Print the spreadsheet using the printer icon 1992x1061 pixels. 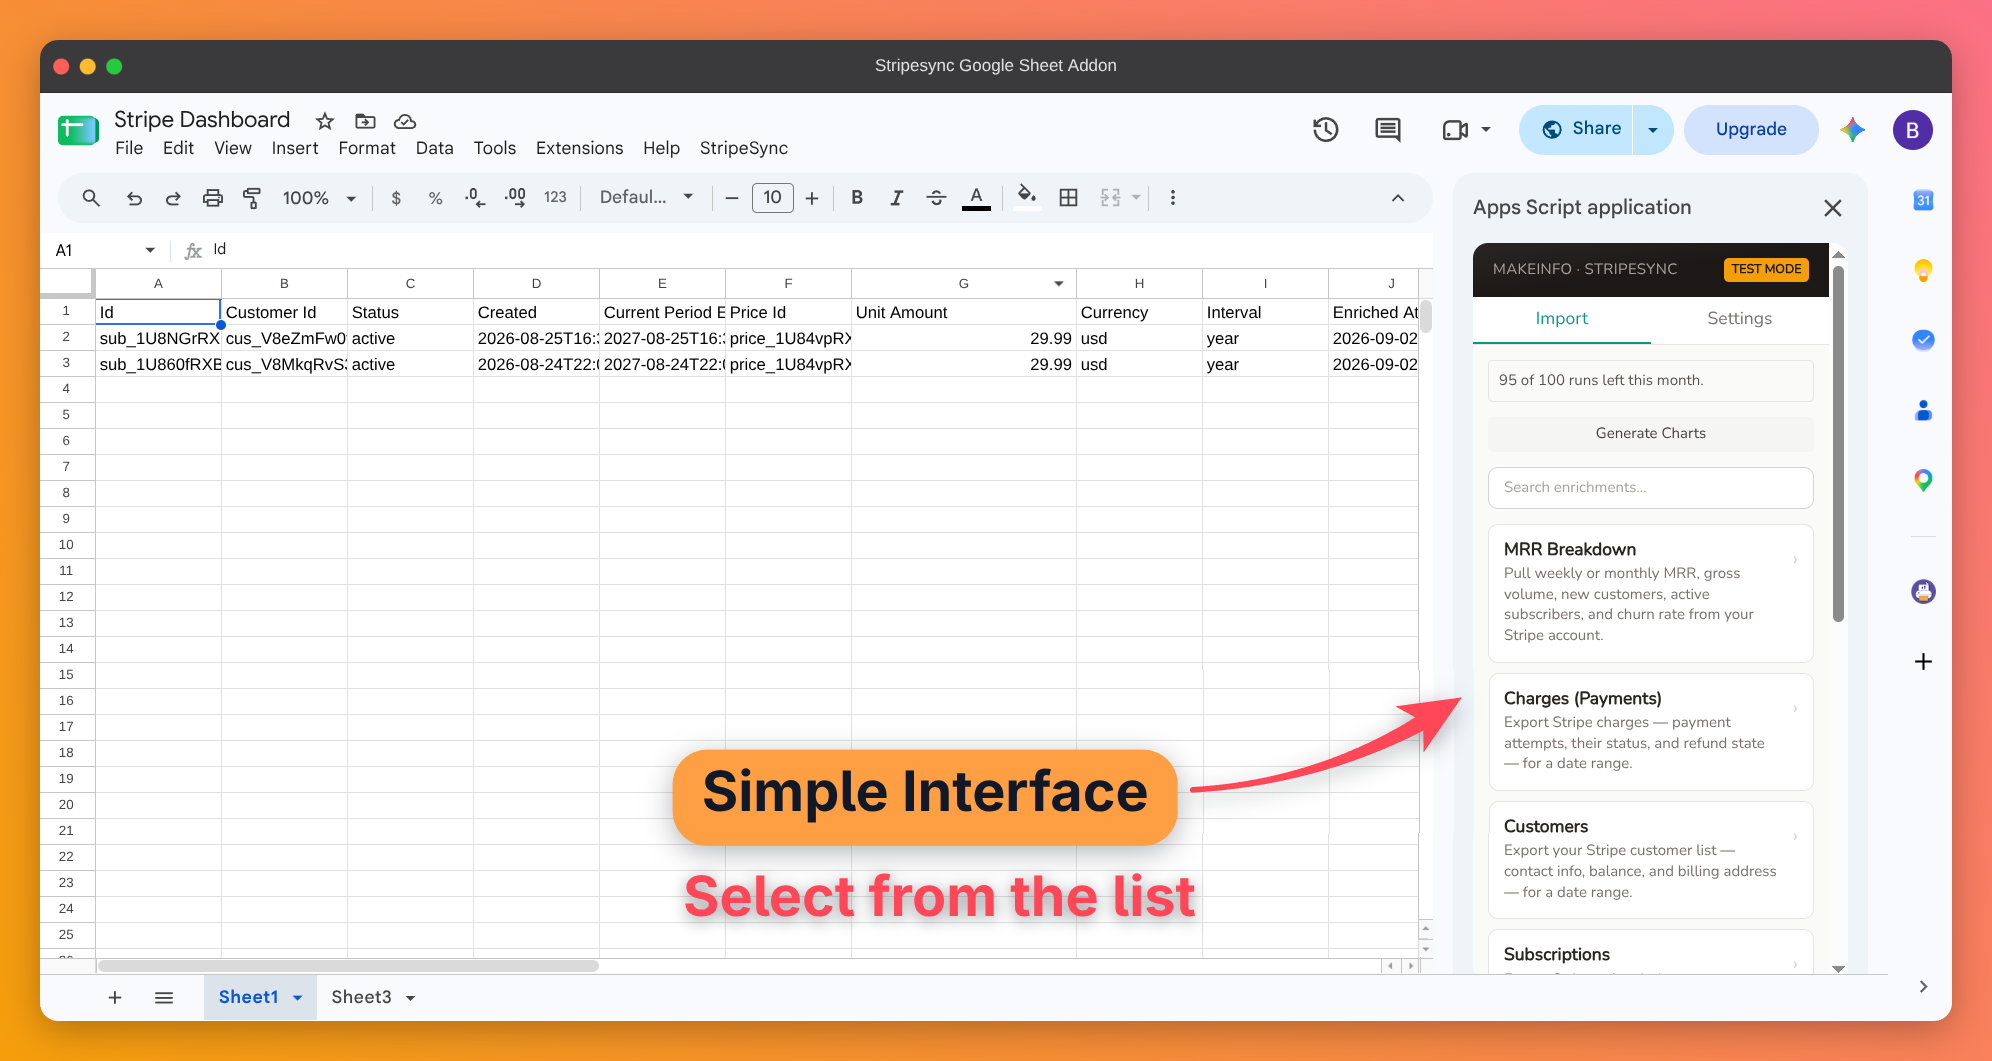[212, 198]
